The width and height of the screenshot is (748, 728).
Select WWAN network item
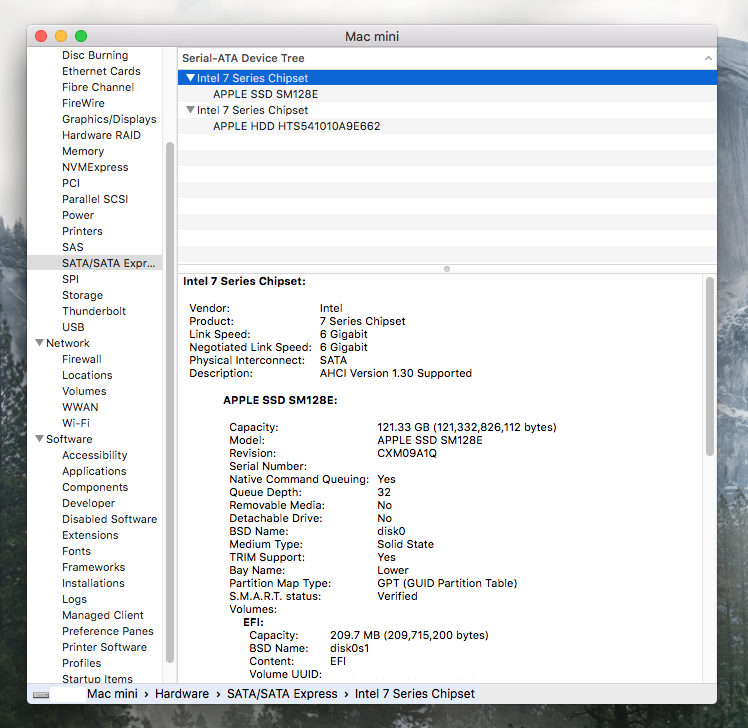pyautogui.click(x=80, y=407)
